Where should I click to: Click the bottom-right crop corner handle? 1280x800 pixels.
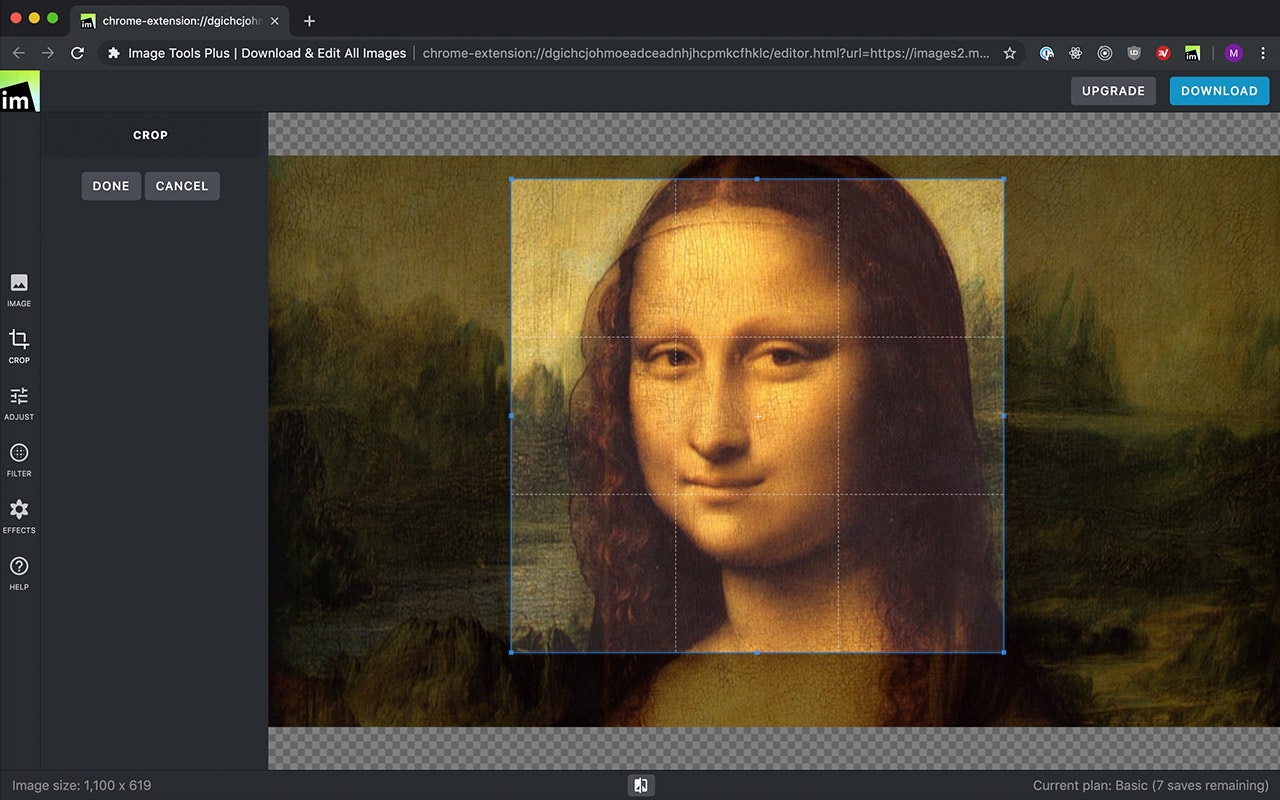(1003, 652)
